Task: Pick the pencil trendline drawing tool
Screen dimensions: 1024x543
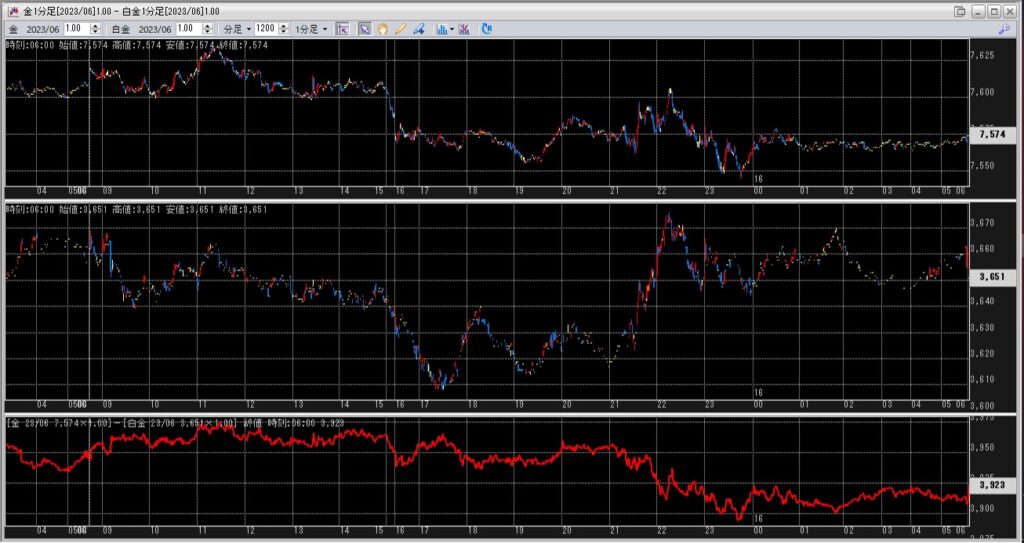Action: 400,29
